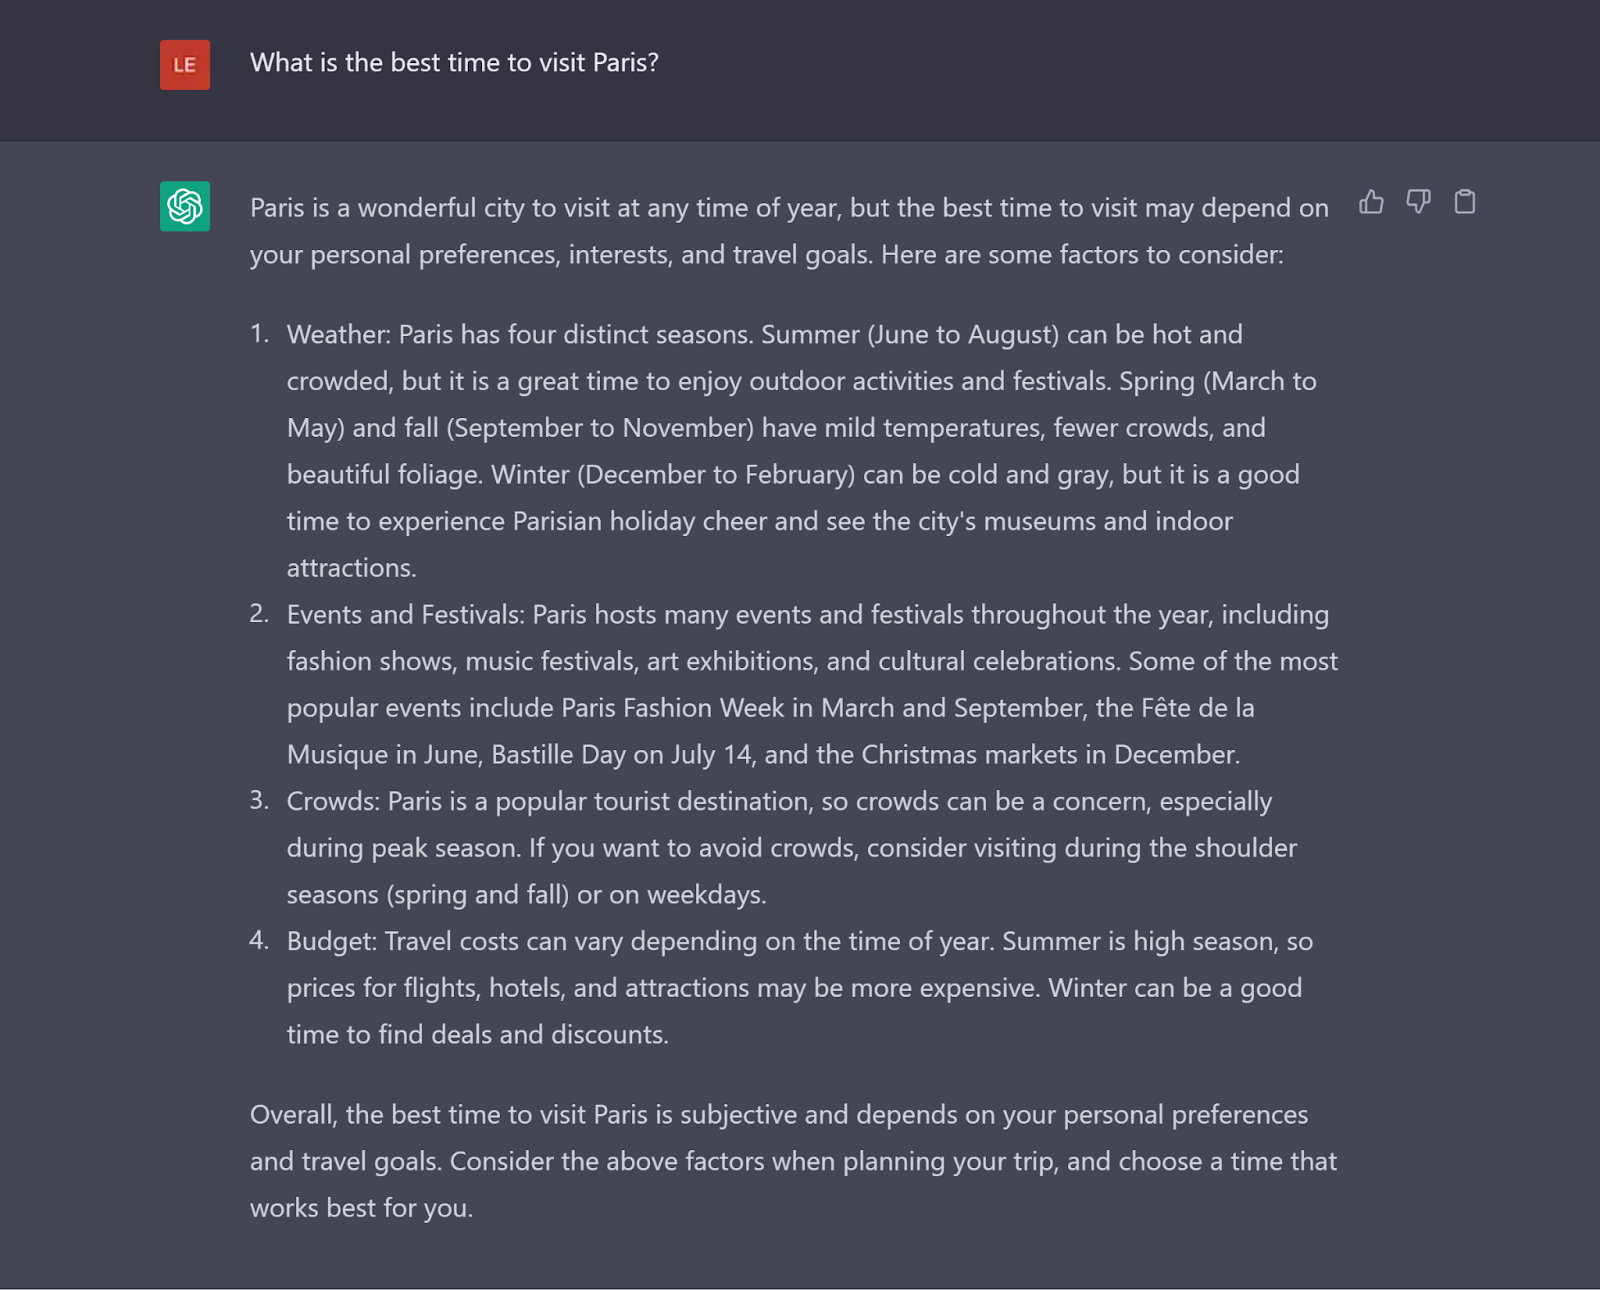Click list number 4 marker
Screen dimensions: 1600x1290
259,941
